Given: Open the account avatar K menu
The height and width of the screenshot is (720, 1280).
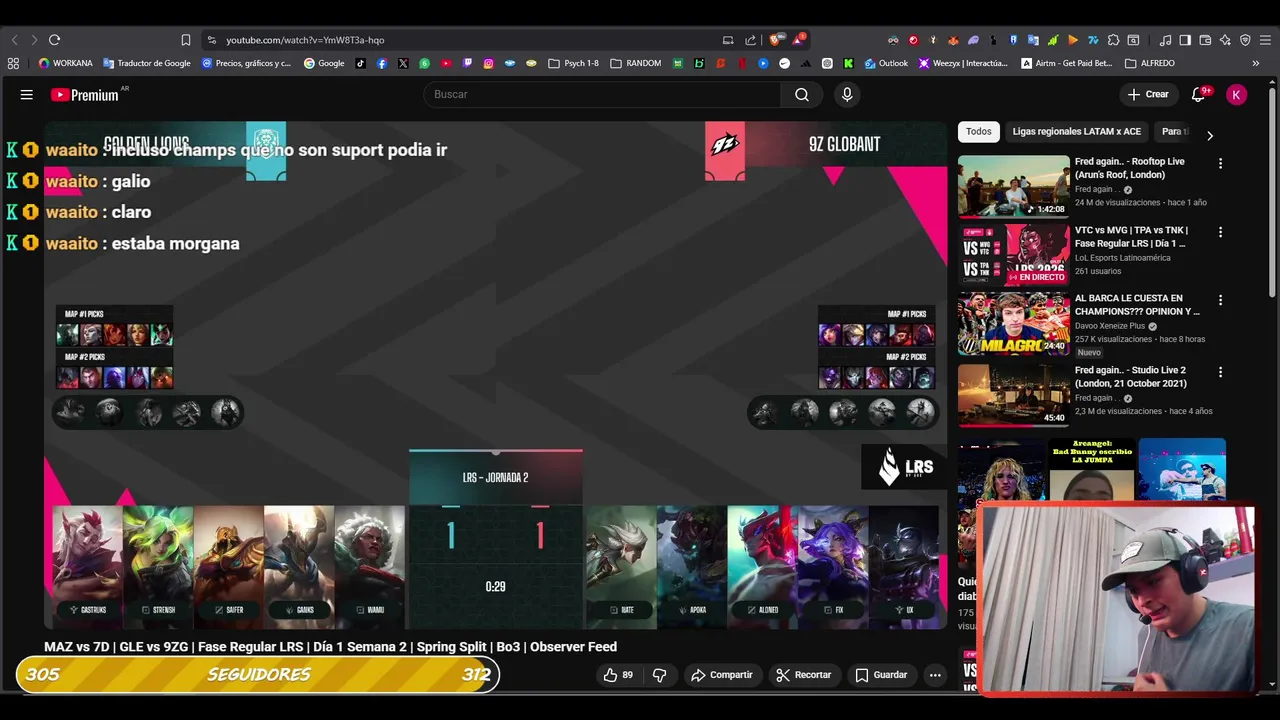Looking at the screenshot, I should [x=1237, y=94].
